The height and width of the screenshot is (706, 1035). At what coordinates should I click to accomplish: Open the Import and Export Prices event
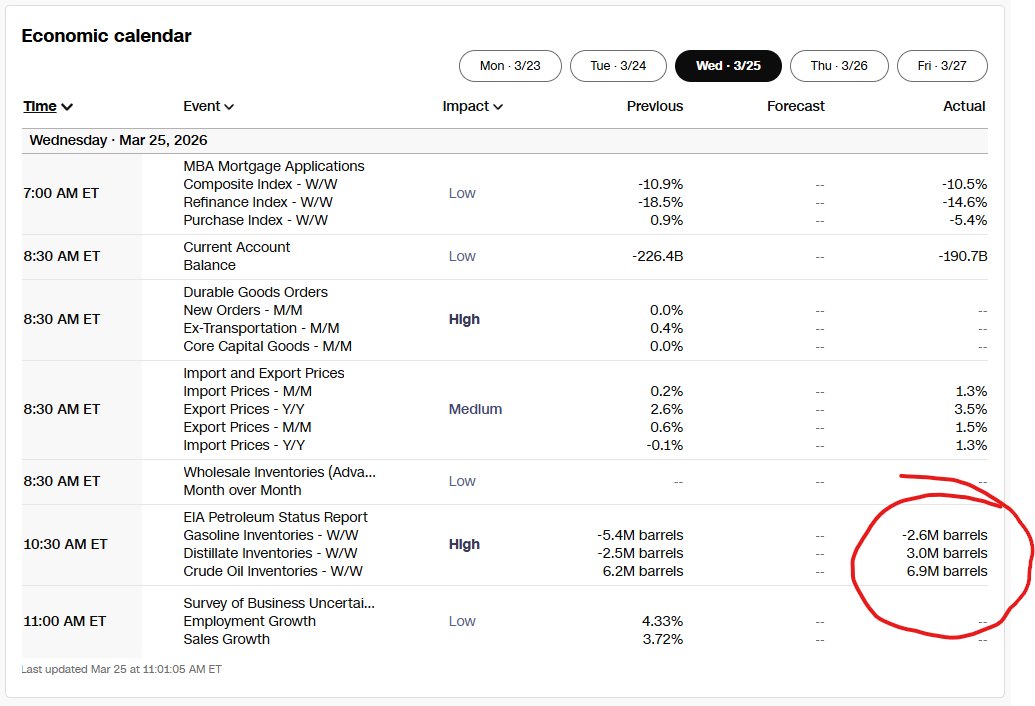click(263, 373)
